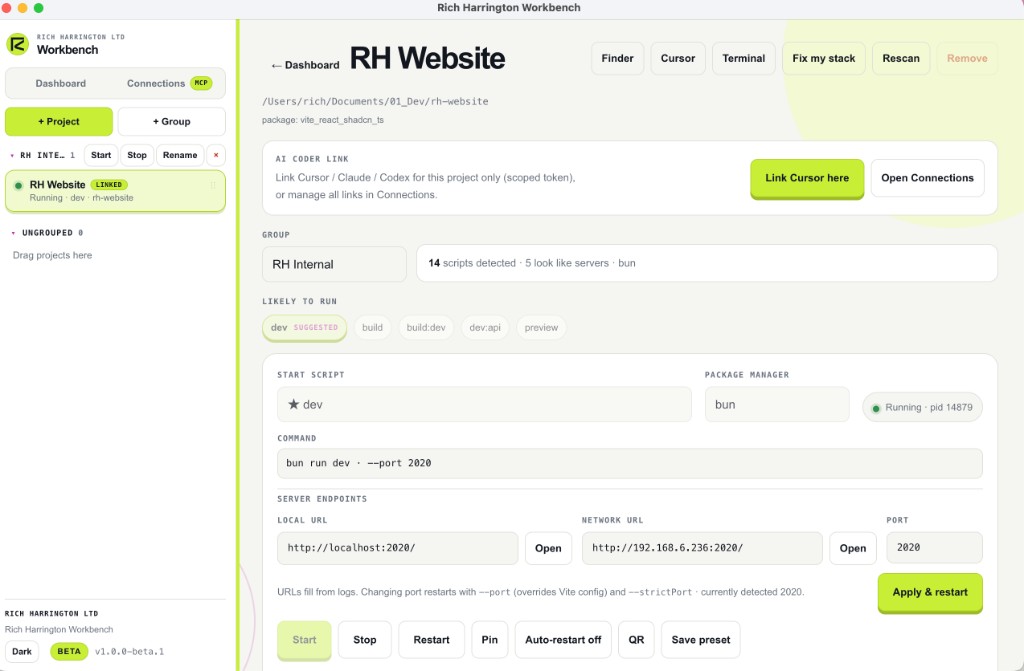Click the Network URL field
Screen dimensions: 1024x671
[702, 548]
